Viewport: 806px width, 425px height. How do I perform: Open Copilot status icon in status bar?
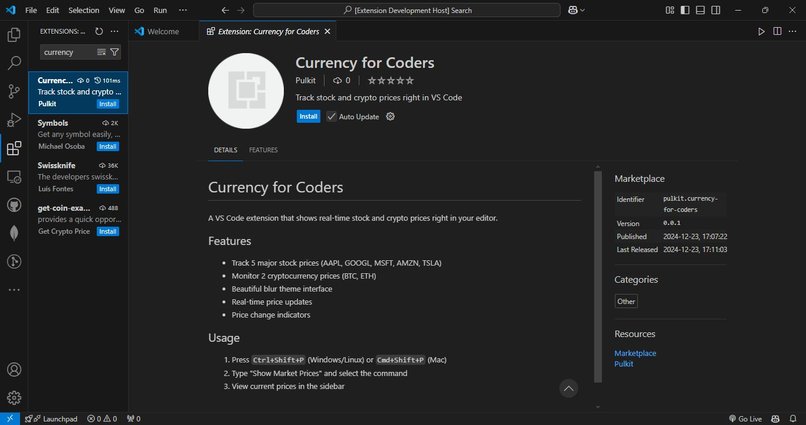point(775,419)
